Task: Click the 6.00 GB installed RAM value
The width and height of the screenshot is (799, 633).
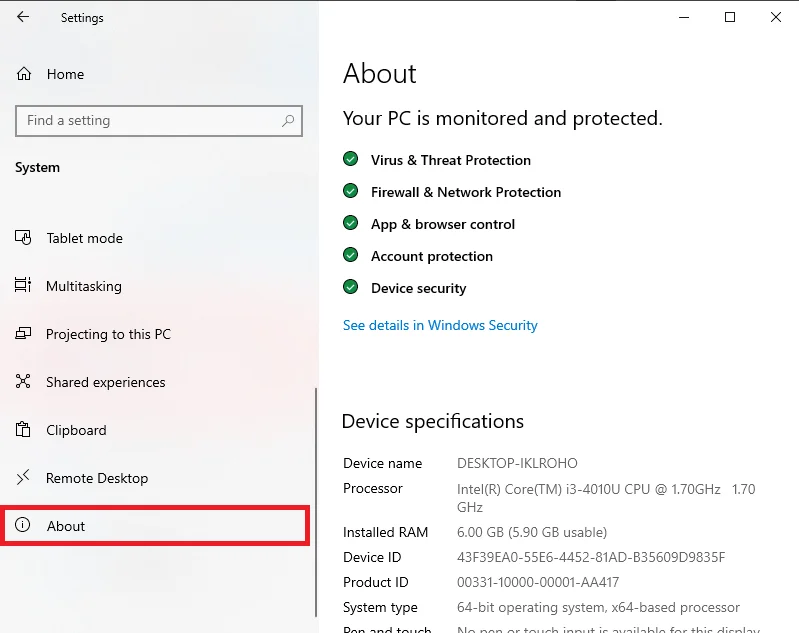Action: pos(532,532)
